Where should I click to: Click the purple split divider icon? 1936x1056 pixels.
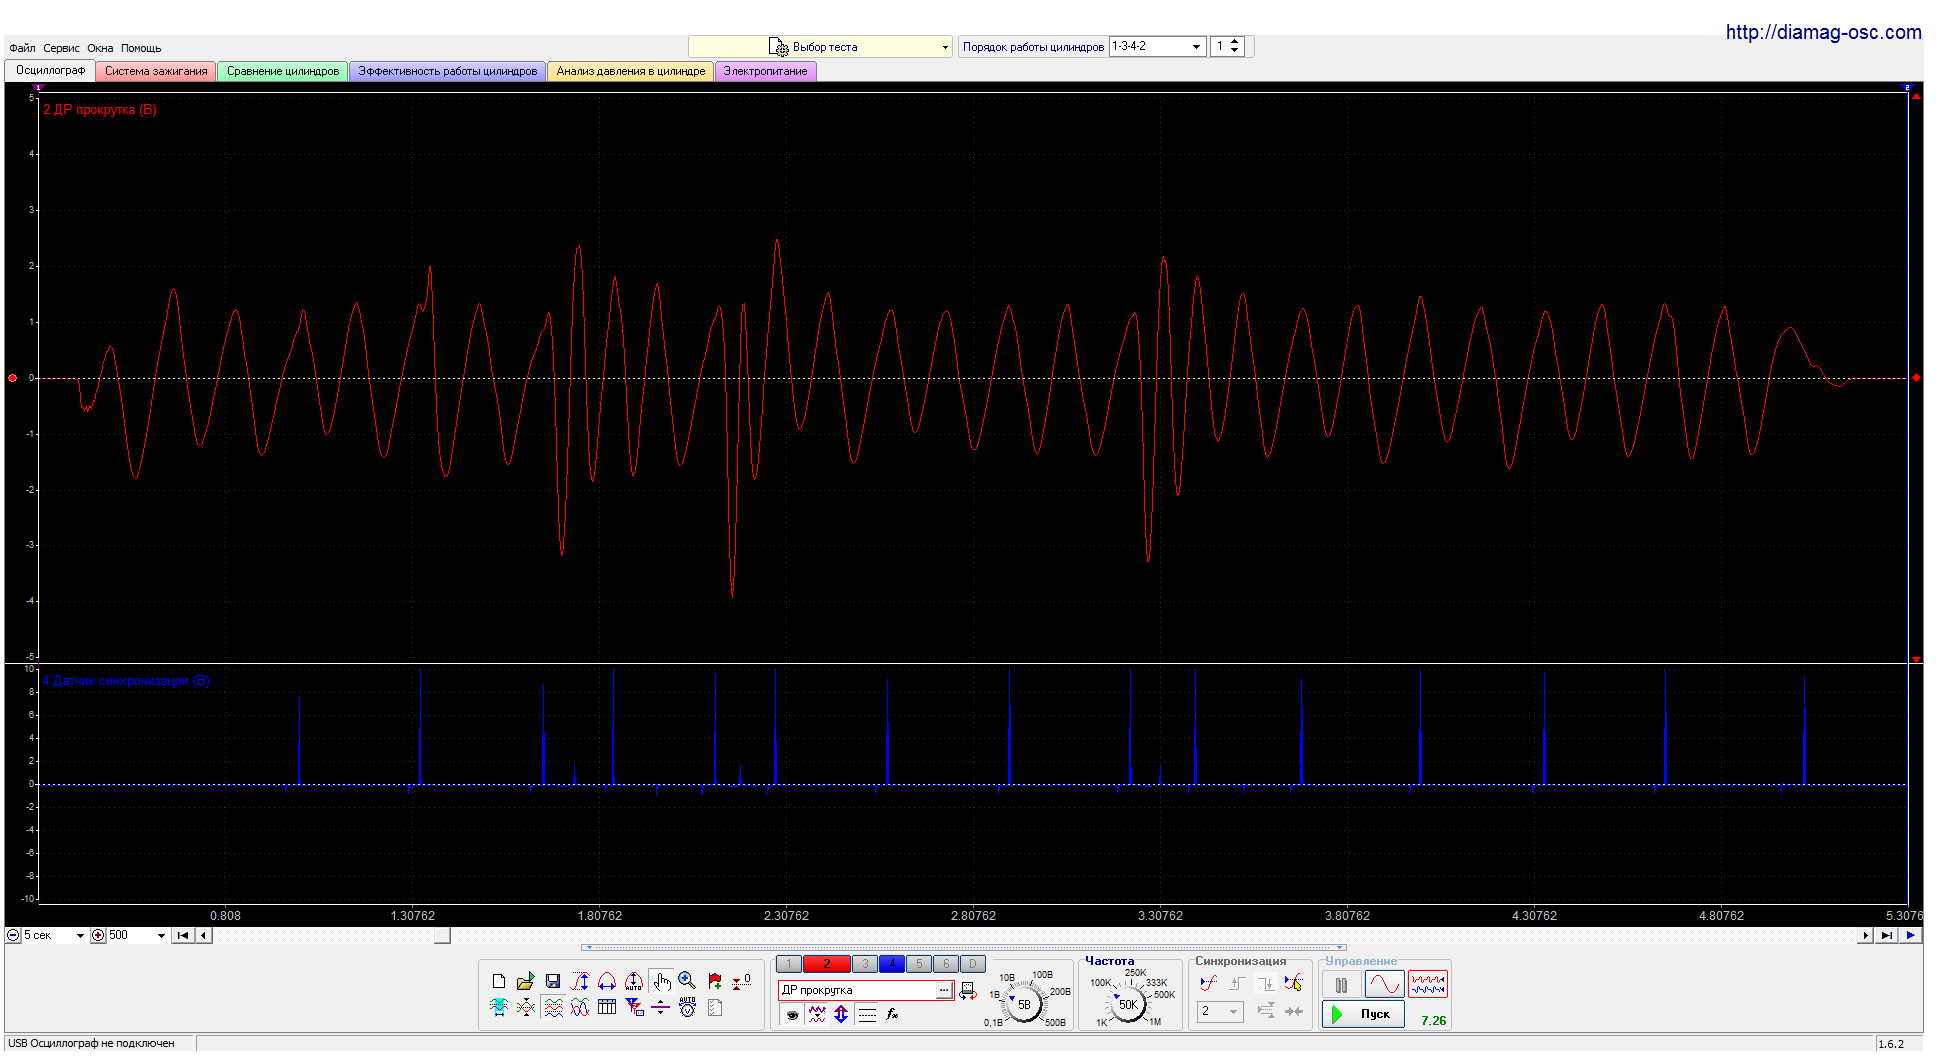point(660,1008)
